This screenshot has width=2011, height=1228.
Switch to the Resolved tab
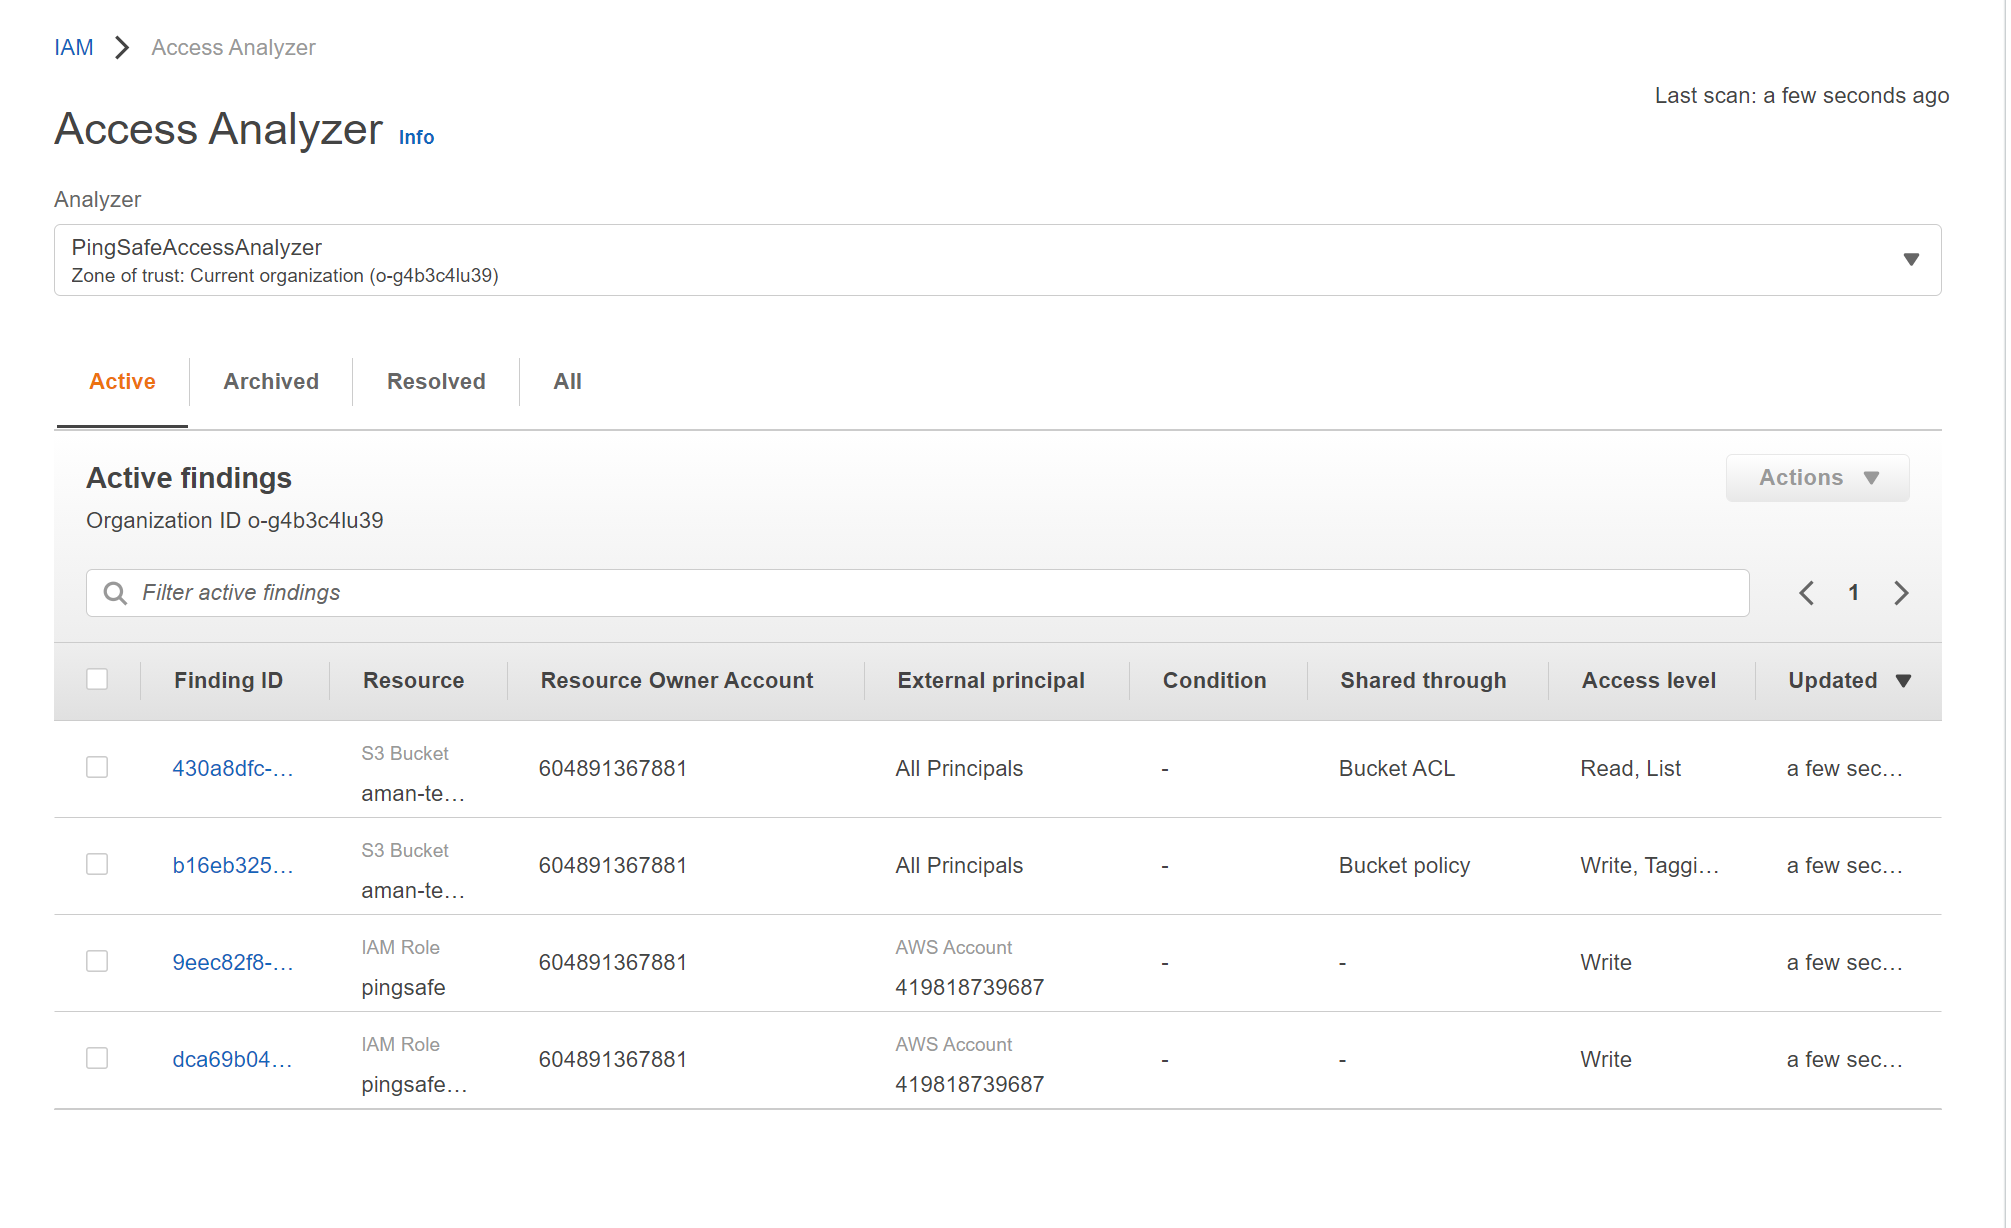(436, 382)
